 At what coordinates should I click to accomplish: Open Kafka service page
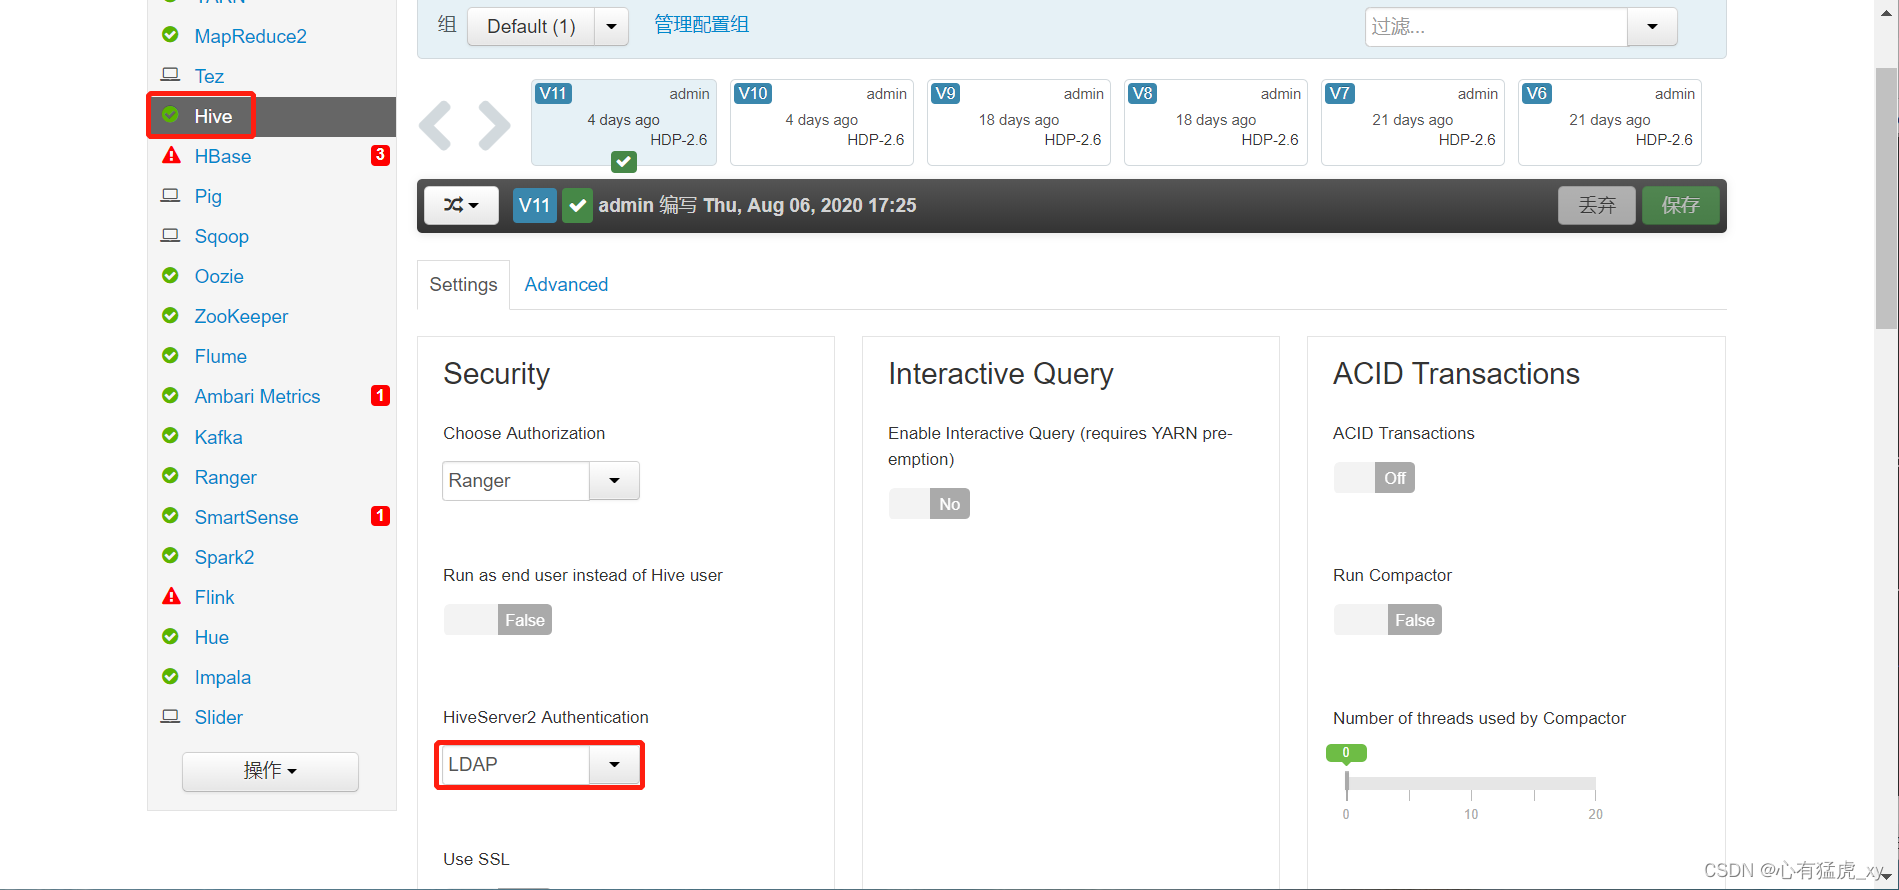click(219, 437)
